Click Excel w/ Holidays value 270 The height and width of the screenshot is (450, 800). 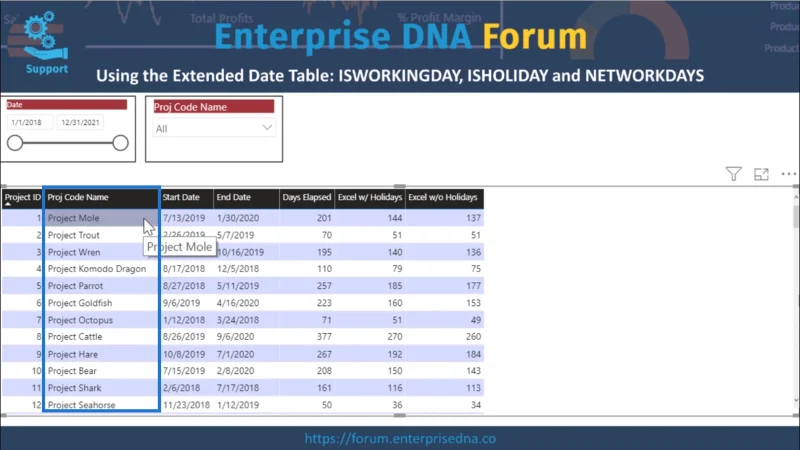[x=395, y=337]
